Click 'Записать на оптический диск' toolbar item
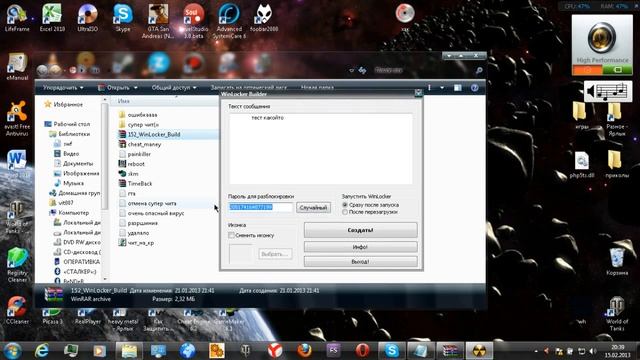 [249, 87]
